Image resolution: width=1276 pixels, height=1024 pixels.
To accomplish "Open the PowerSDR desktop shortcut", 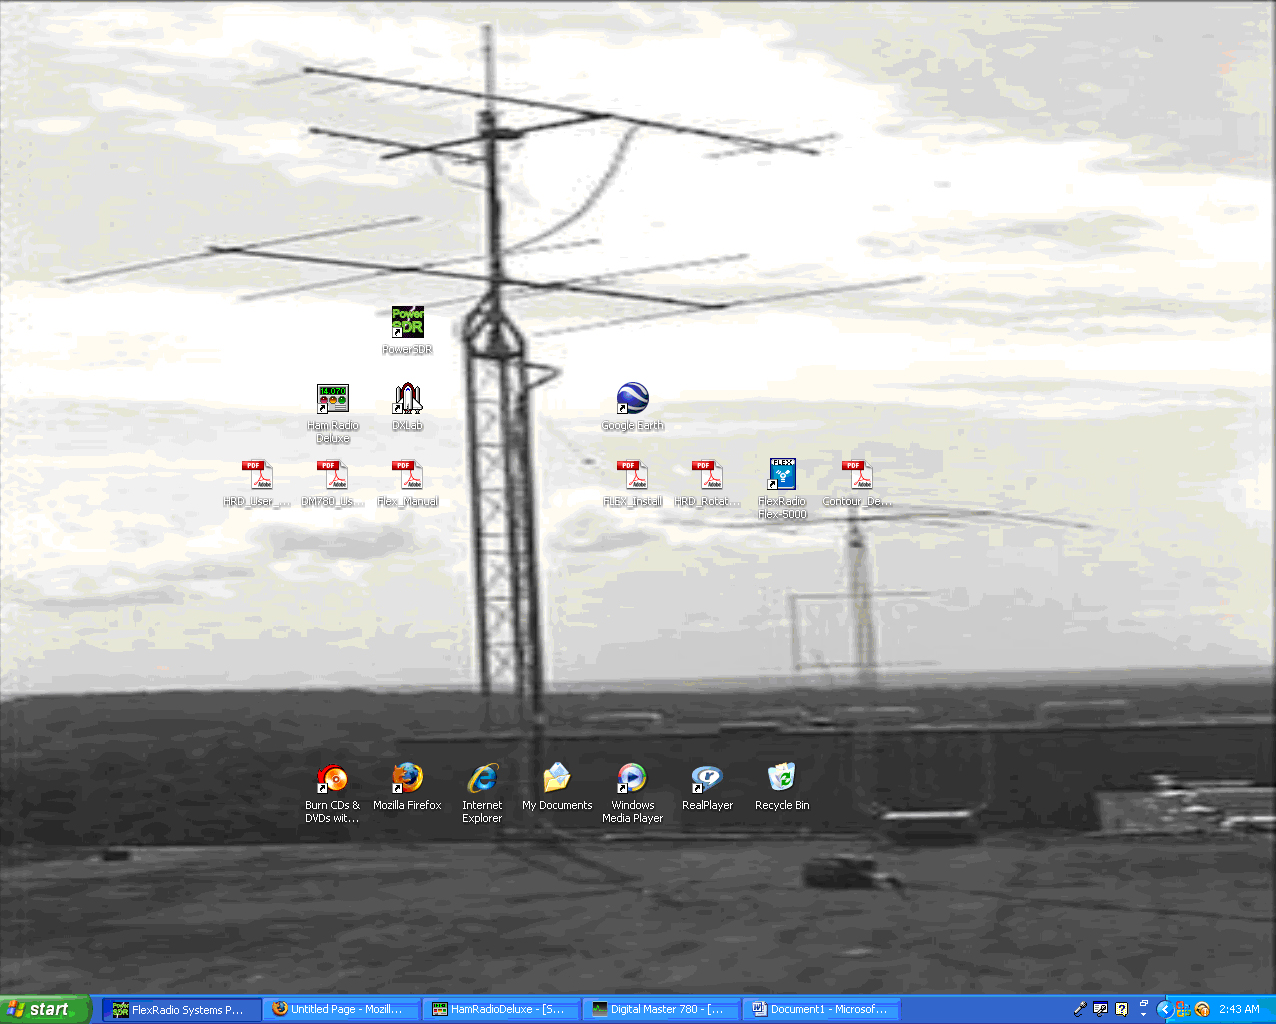I will tap(407, 323).
